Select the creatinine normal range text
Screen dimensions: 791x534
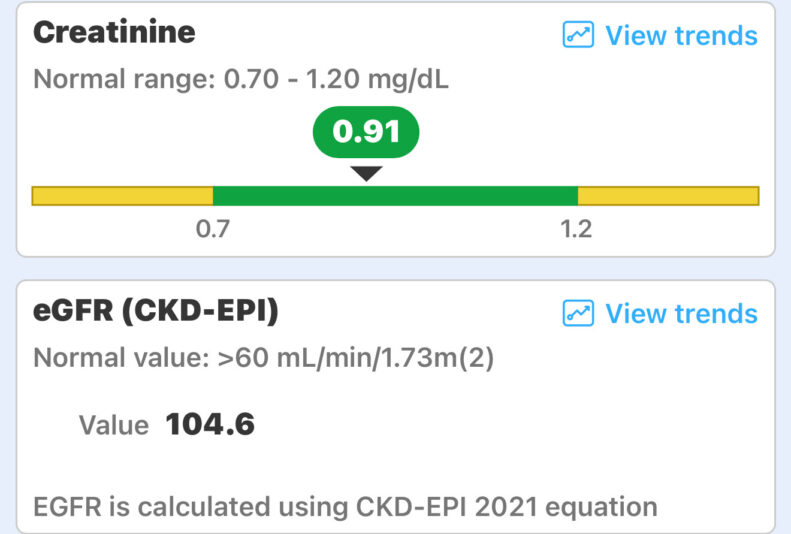(241, 79)
